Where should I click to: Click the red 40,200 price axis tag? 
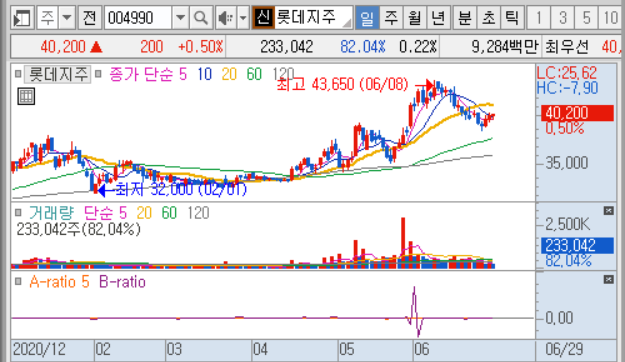coord(577,113)
